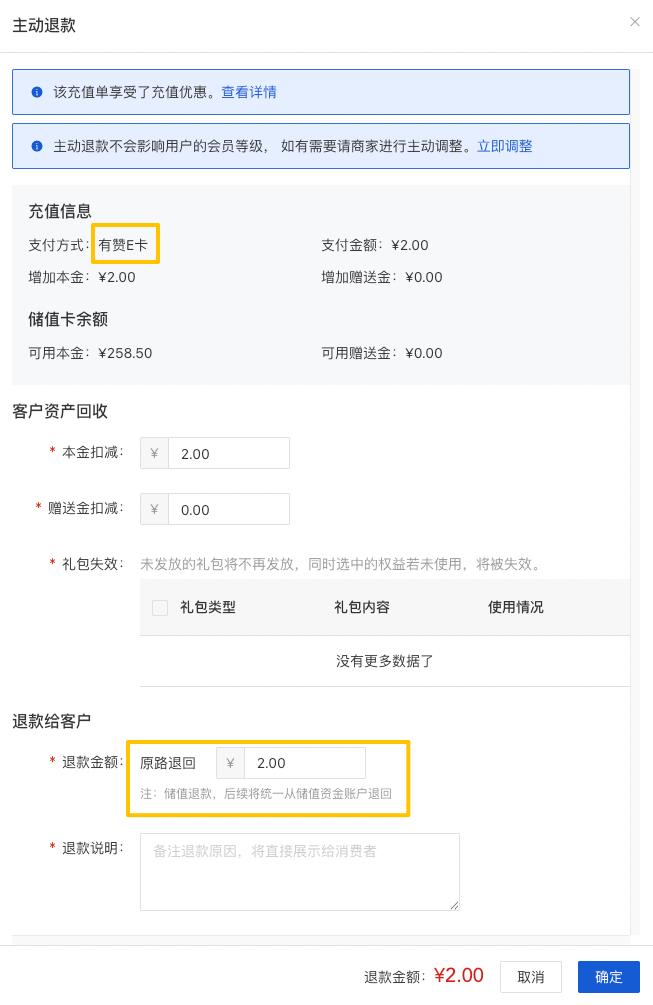Click into the 退款说明 text area
653x1005 pixels.
[299, 871]
